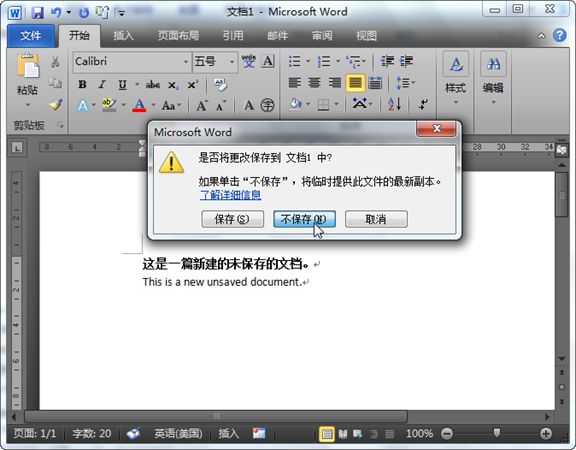
Task: Click the 不保存(N) button
Action: point(304,219)
